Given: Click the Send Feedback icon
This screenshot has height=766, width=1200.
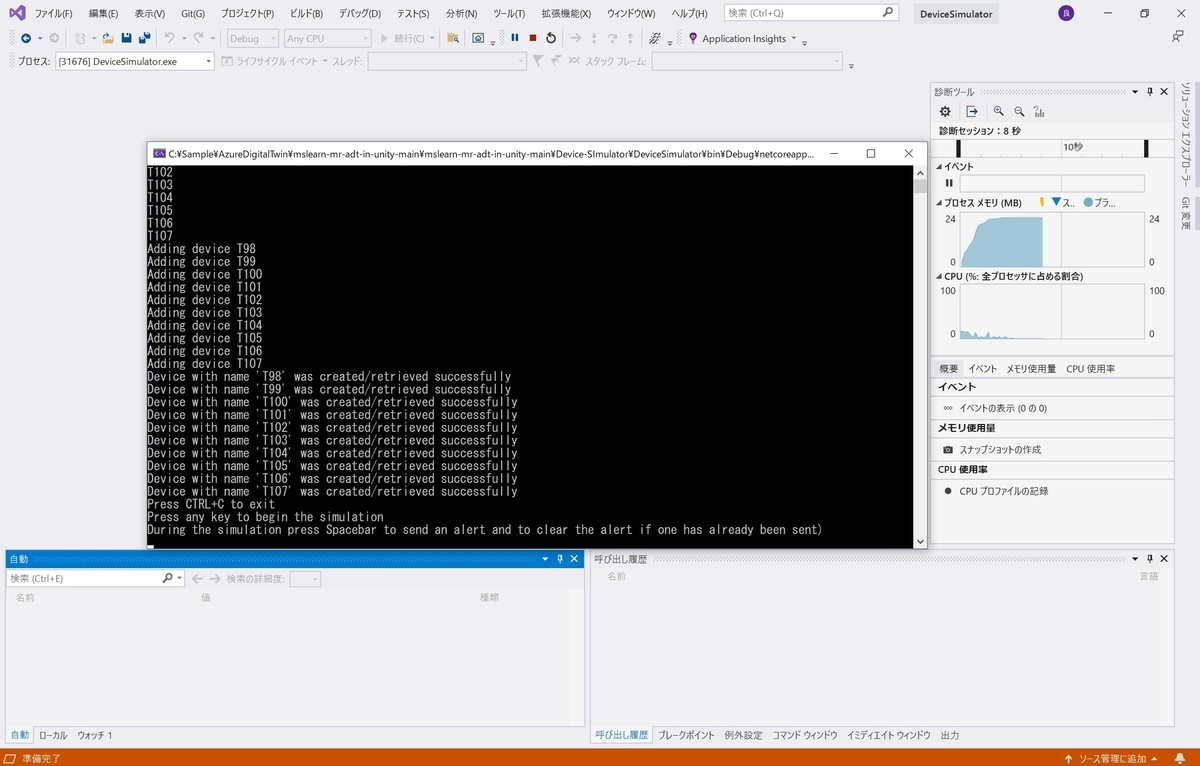Looking at the screenshot, I should pos(1178,36).
